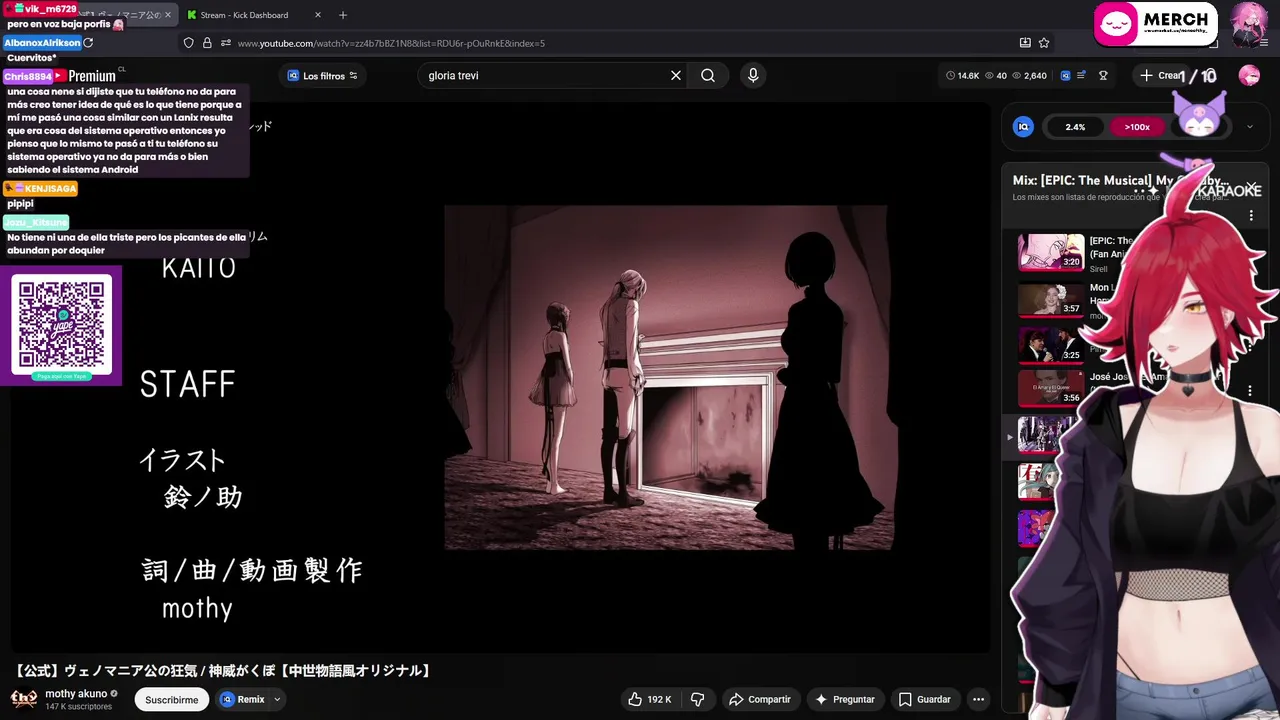Start voice search with the microphone icon

click(x=753, y=75)
